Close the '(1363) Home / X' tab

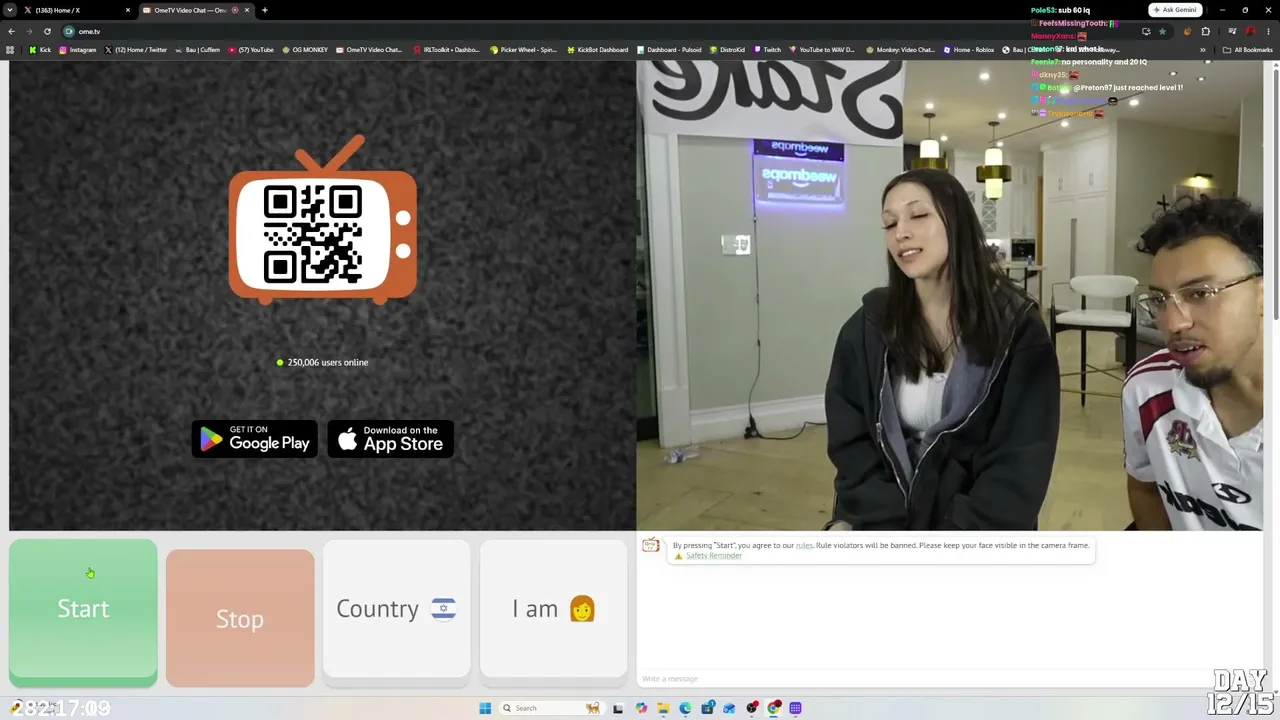[128, 10]
